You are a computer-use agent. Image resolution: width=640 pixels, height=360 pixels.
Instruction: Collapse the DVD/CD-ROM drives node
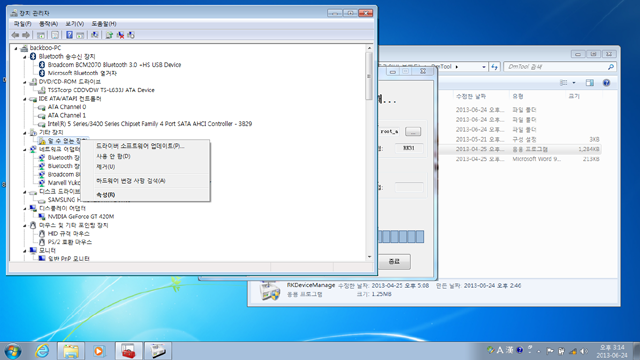(24, 82)
